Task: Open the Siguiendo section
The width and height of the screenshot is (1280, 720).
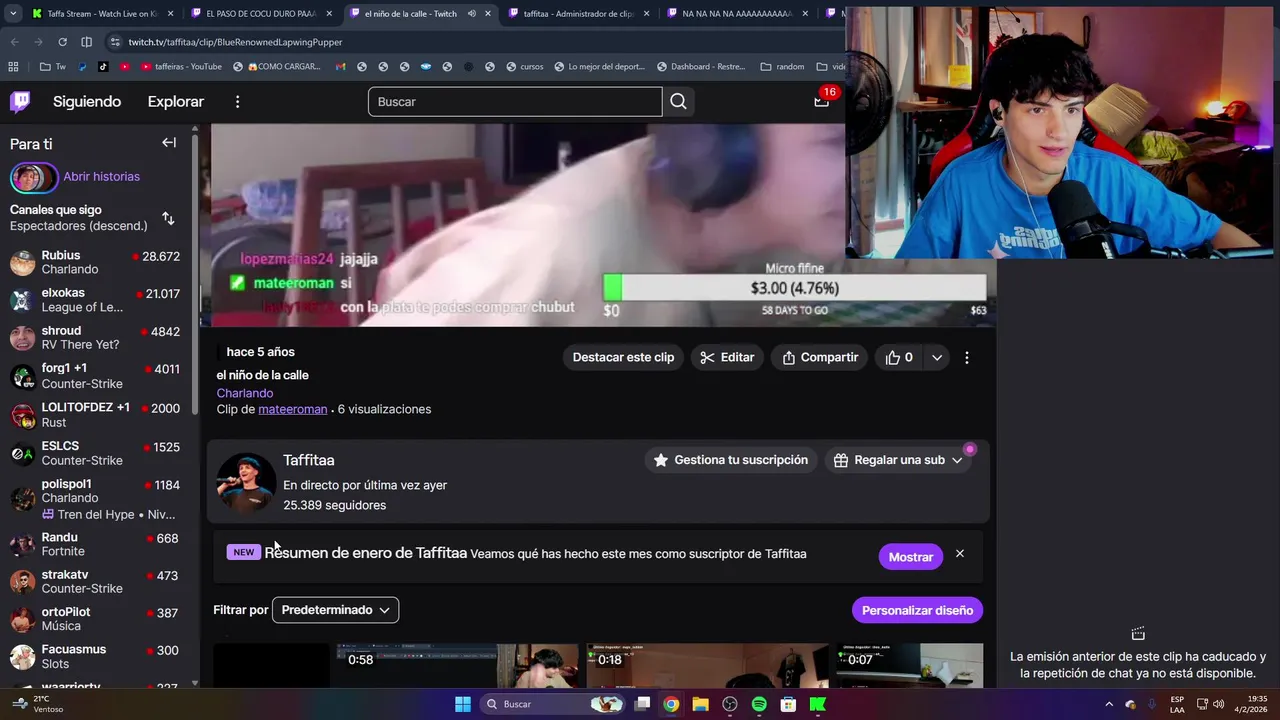Action: pos(87,101)
